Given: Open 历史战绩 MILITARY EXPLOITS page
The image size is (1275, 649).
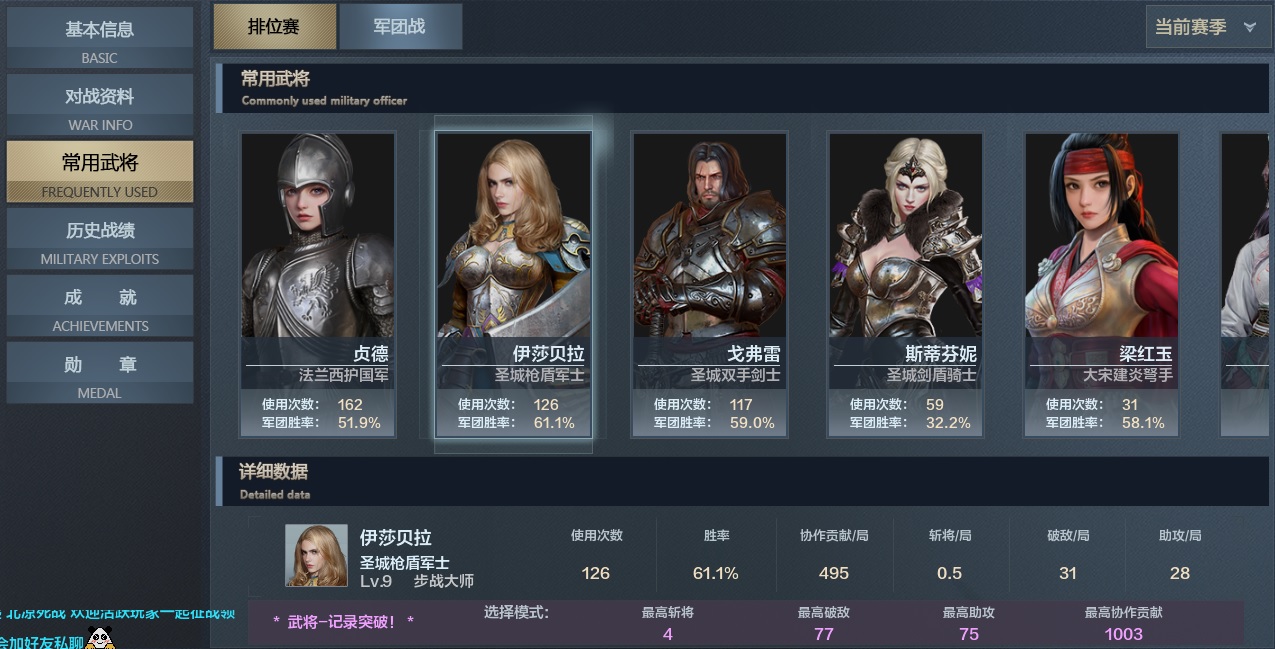Looking at the screenshot, I should (100, 241).
